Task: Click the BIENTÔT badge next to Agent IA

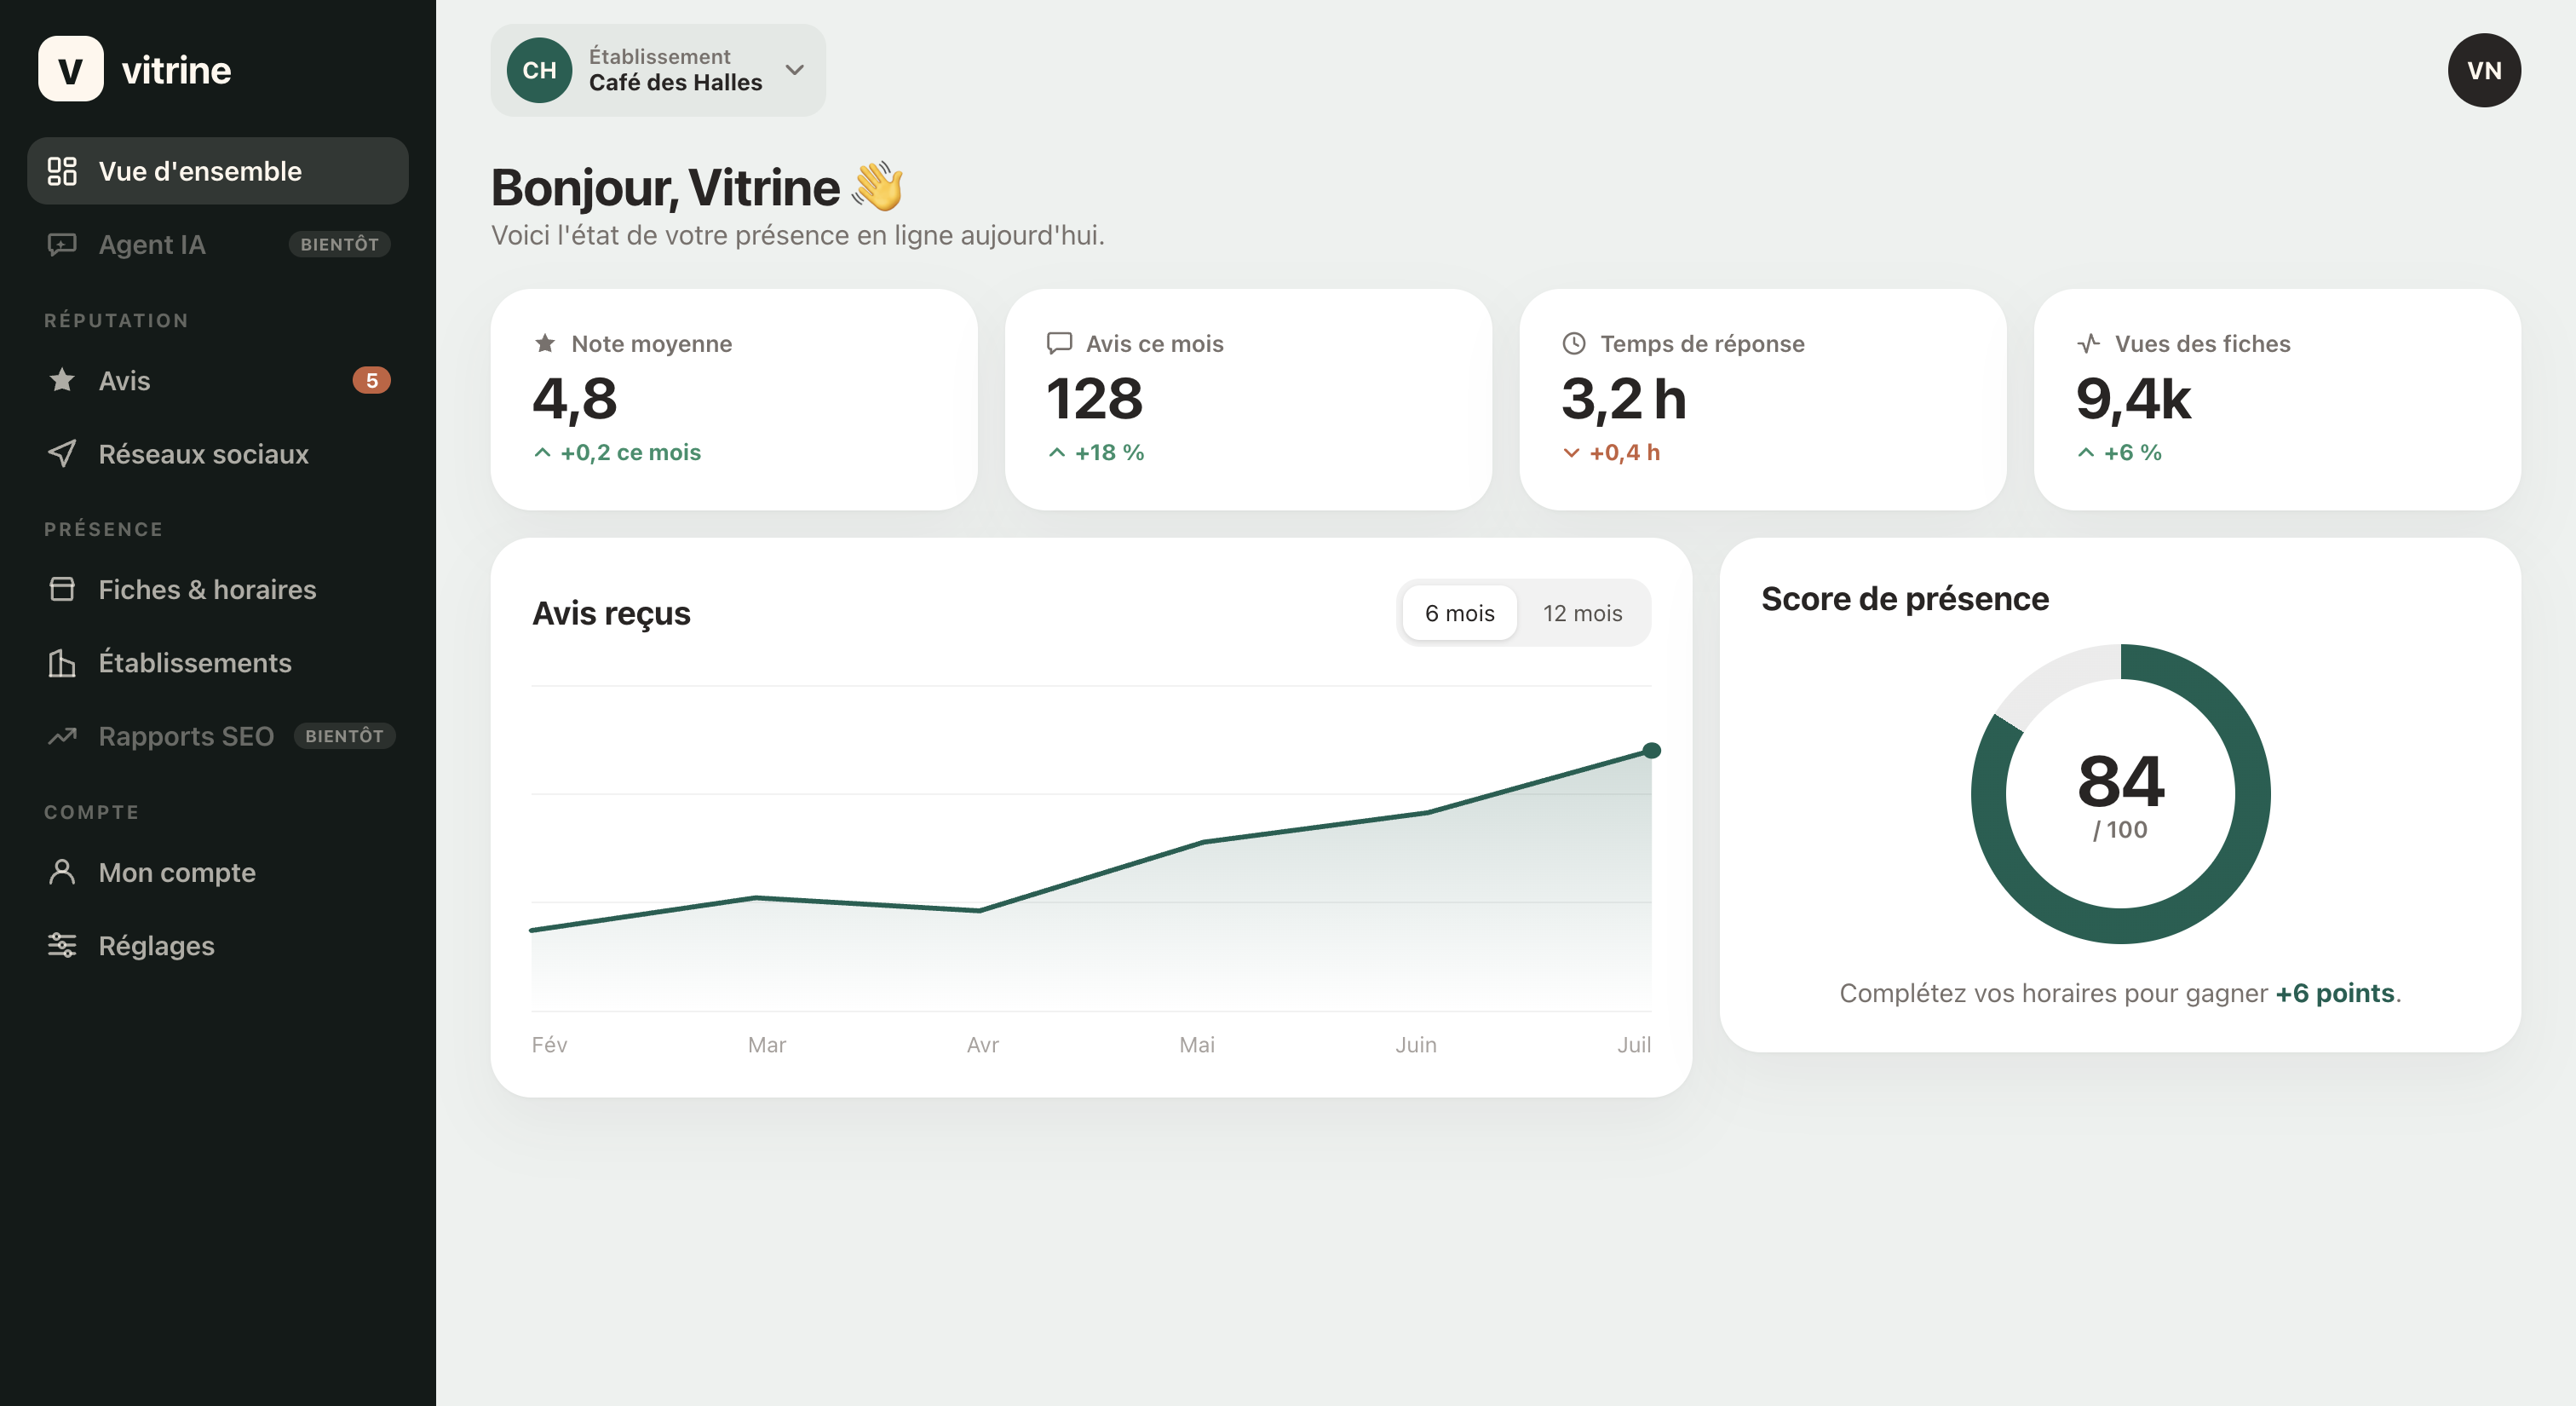Action: 340,244
